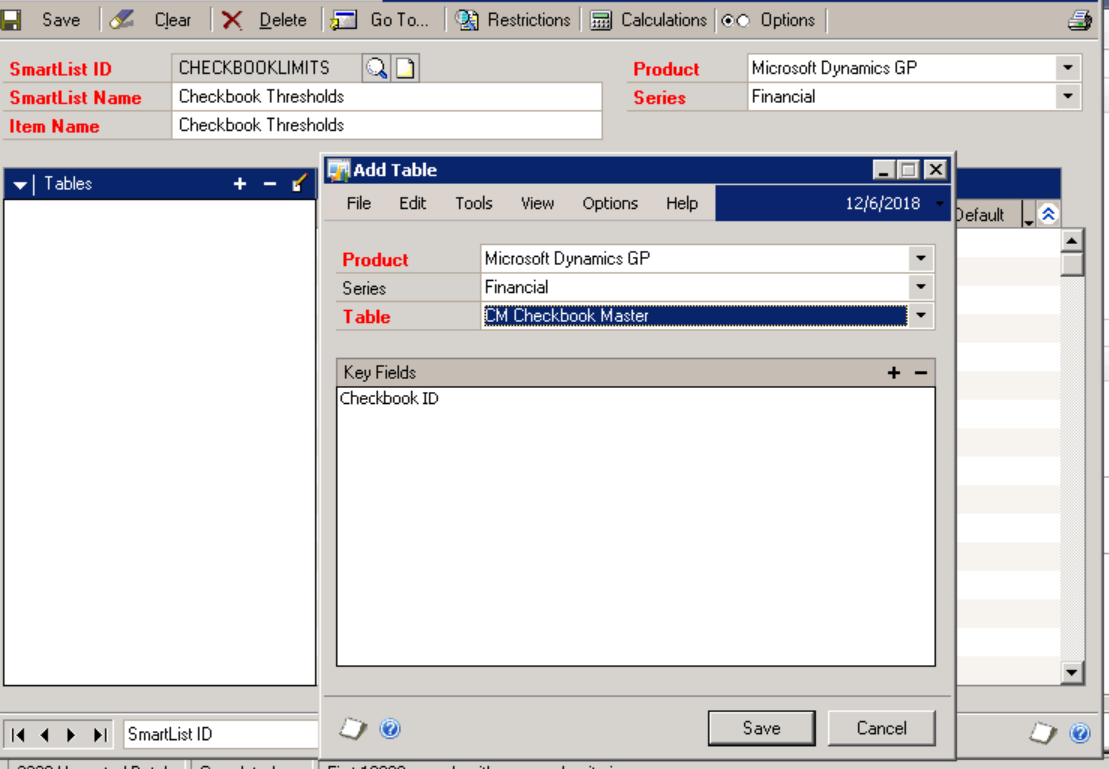This screenshot has height=769, width=1109.
Task: Click the minus icon in the Tables header
Action: click(x=269, y=184)
